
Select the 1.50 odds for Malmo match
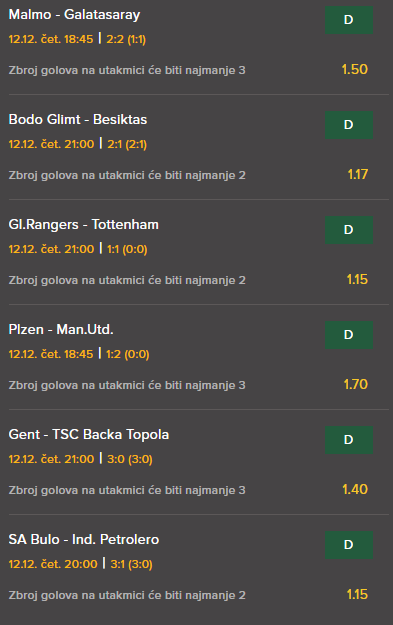(x=355, y=69)
